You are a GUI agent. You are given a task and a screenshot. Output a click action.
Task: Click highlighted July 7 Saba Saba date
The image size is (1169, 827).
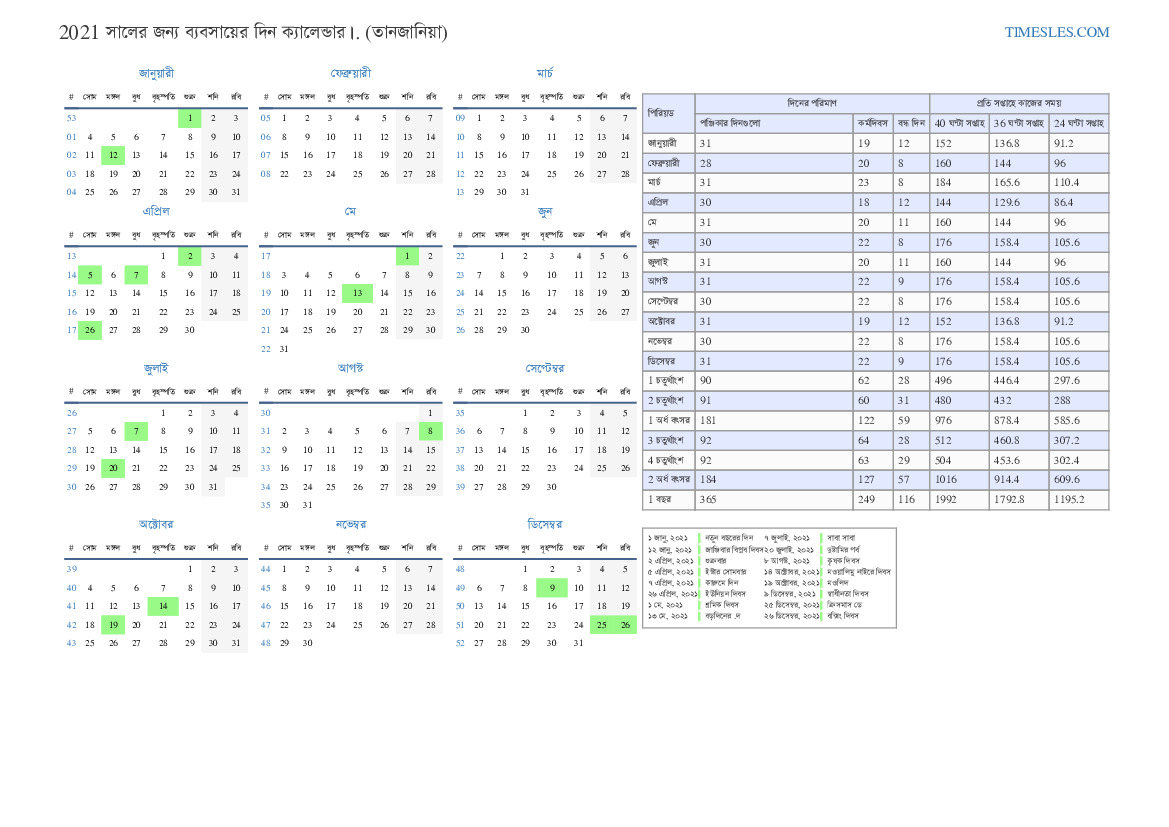(x=136, y=431)
